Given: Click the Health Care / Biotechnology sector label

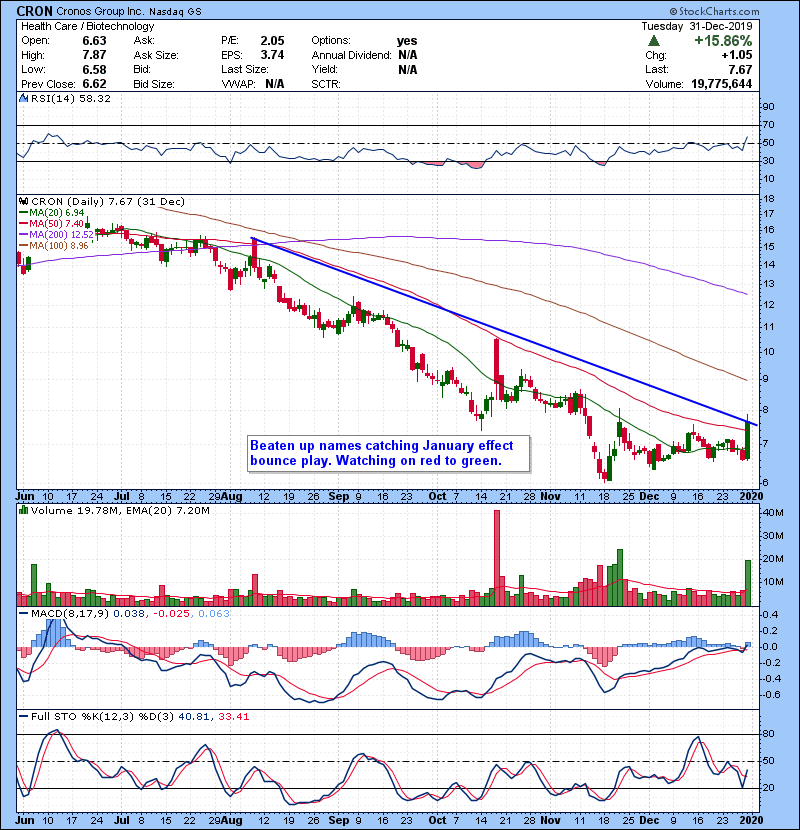Looking at the screenshot, I should click(x=87, y=26).
